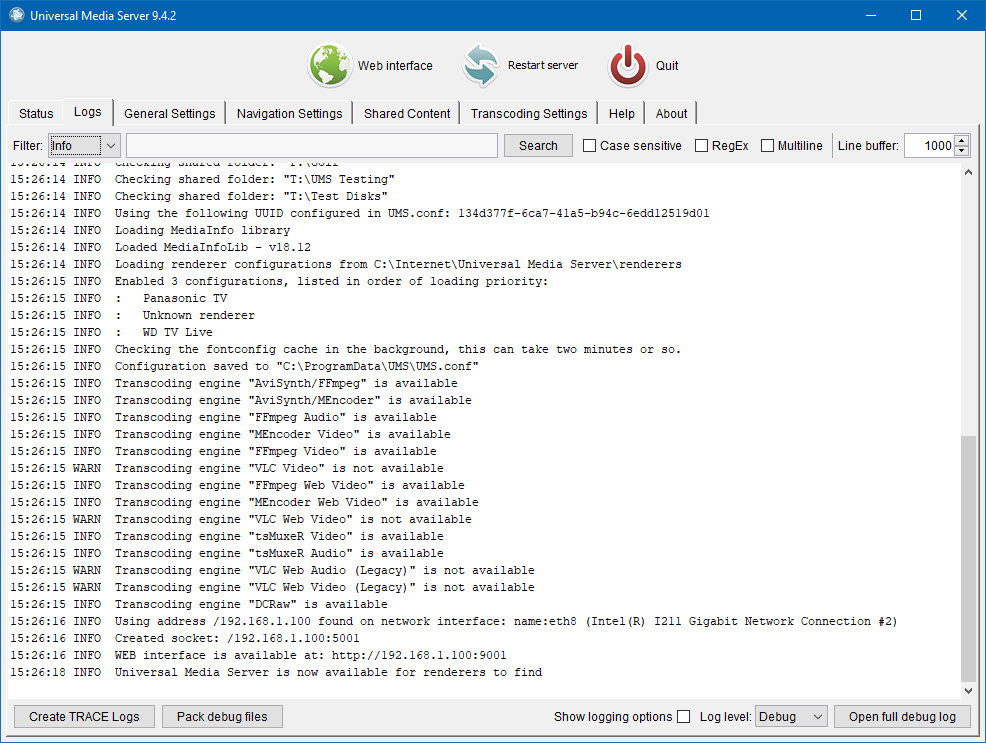The image size is (986, 743).
Task: Click the Search button
Action: (x=538, y=146)
